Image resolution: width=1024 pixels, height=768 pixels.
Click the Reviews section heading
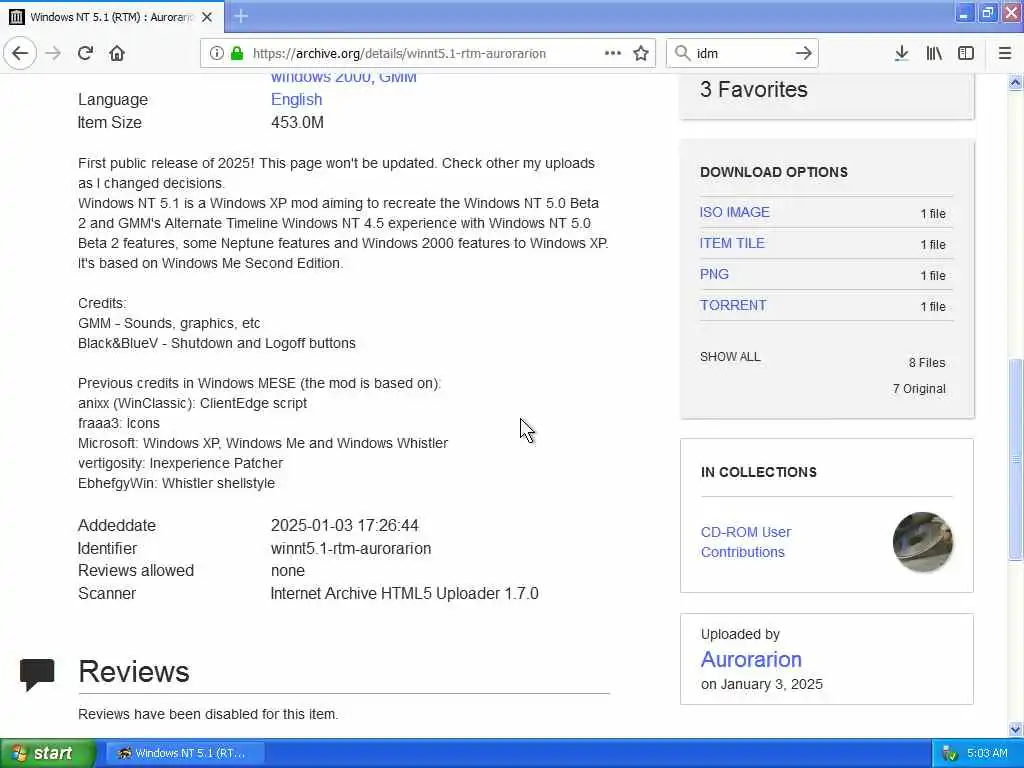134,671
